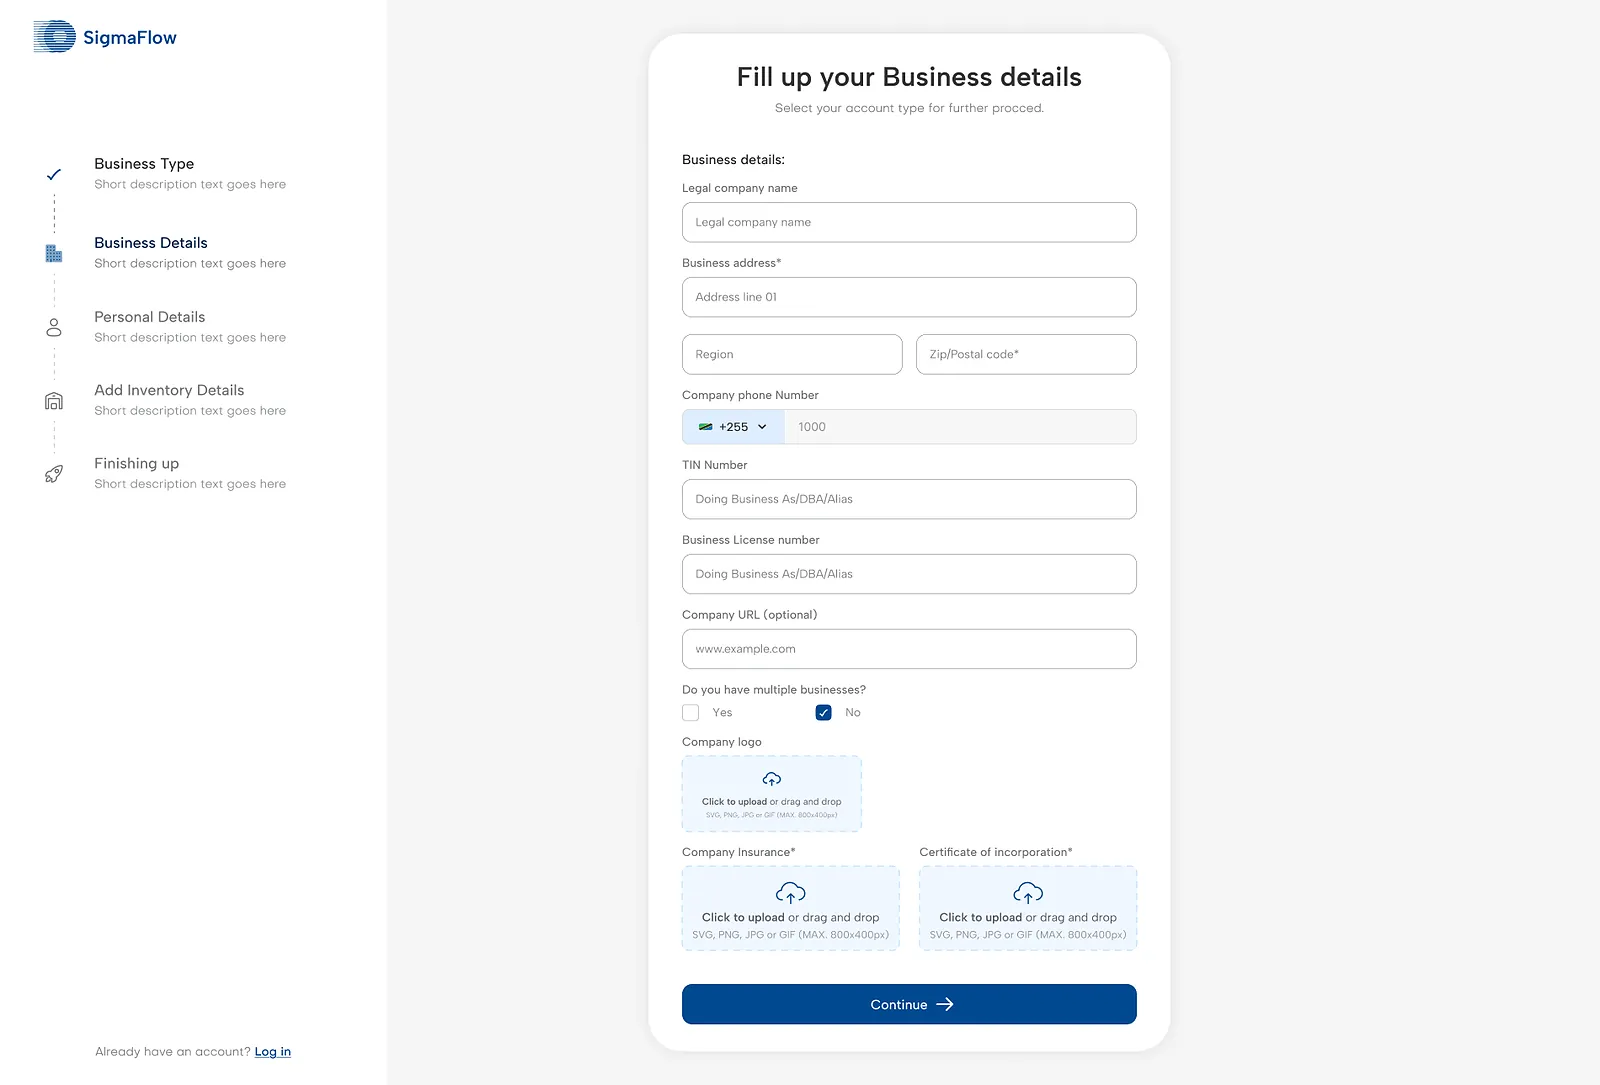Click the 'Business details:' section label

(733, 160)
